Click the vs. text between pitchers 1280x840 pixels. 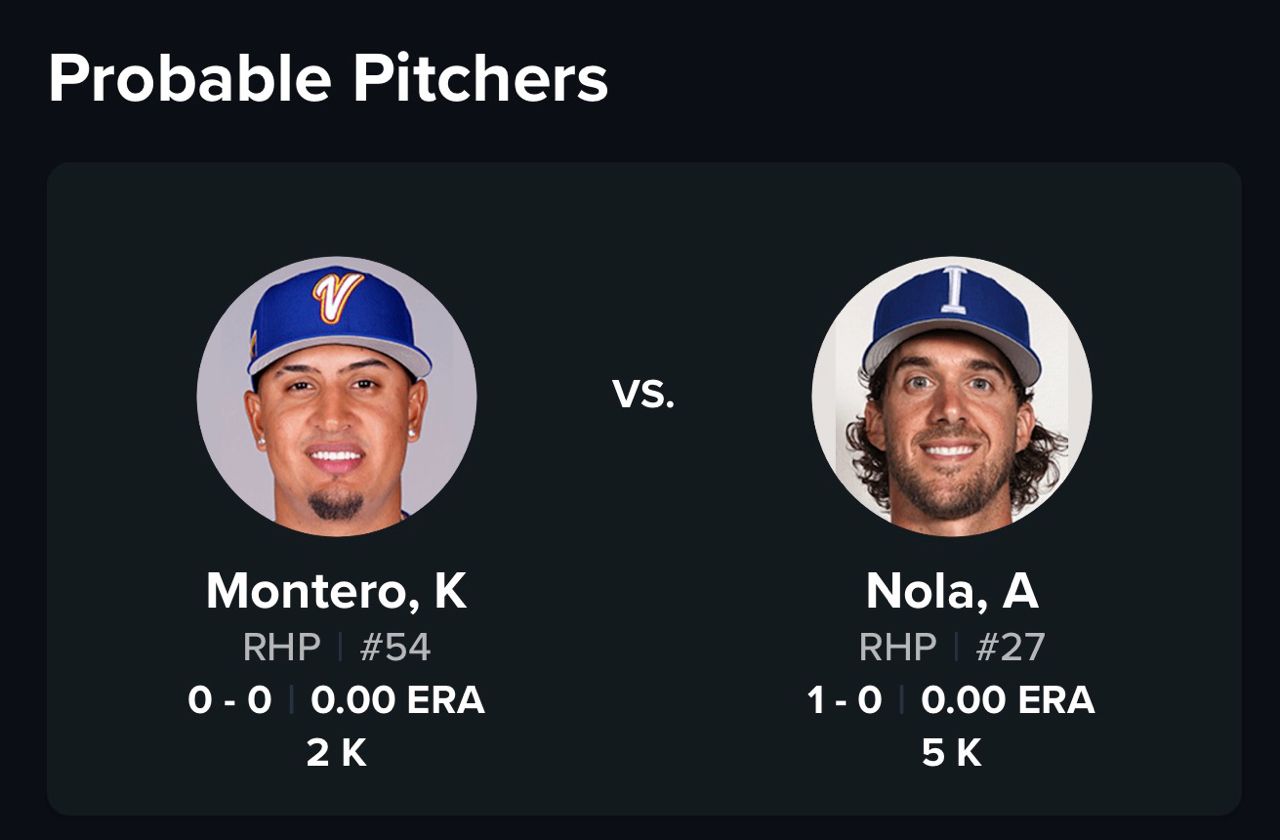pos(644,394)
